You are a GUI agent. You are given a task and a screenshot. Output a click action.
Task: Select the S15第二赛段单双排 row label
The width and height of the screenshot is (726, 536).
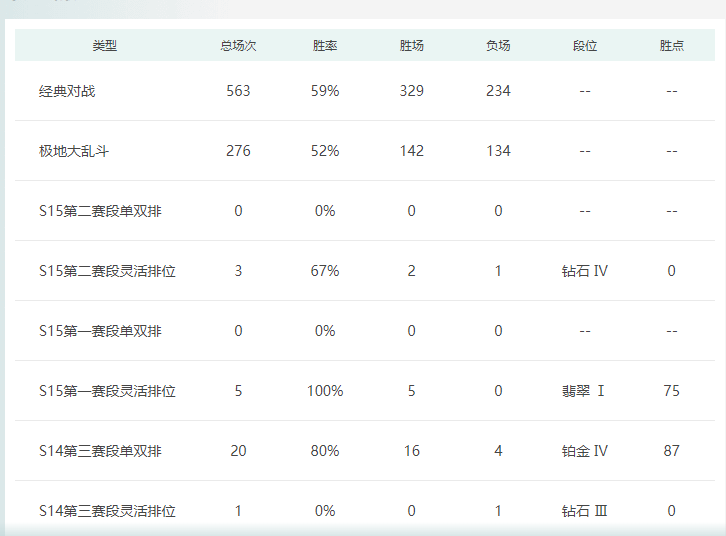coord(100,211)
